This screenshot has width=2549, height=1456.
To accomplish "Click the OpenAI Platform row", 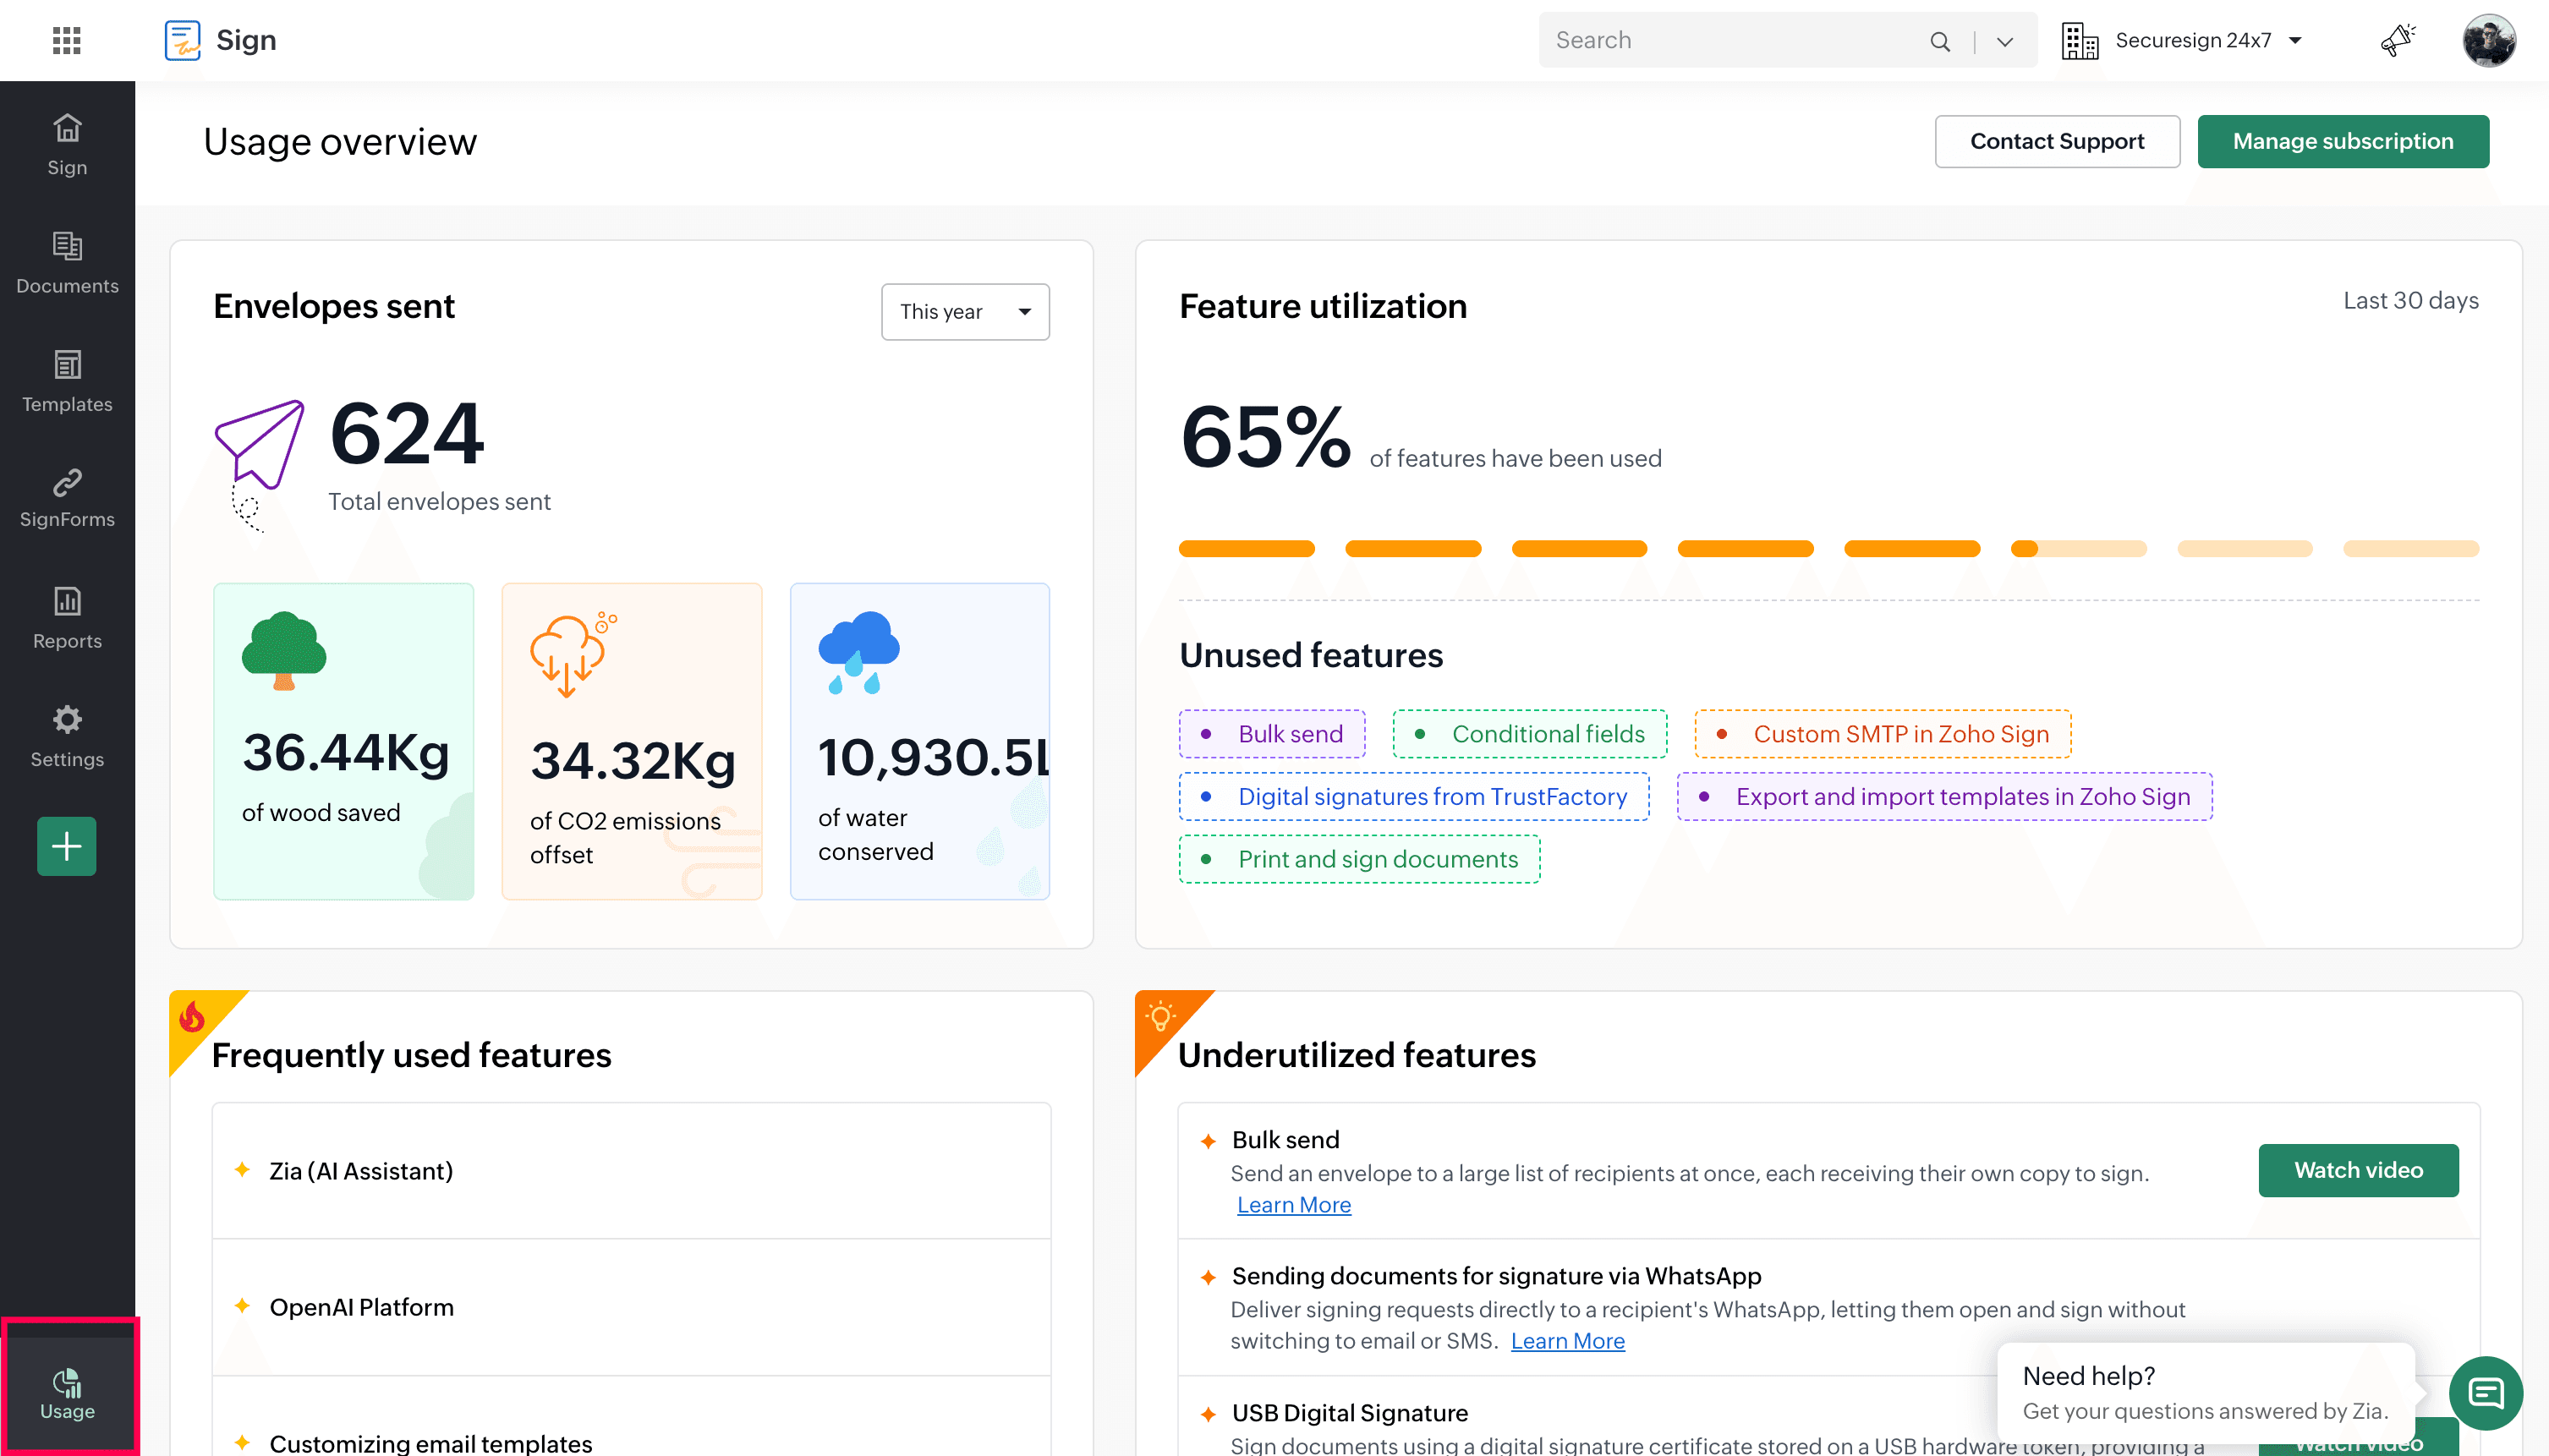I will pos(631,1308).
